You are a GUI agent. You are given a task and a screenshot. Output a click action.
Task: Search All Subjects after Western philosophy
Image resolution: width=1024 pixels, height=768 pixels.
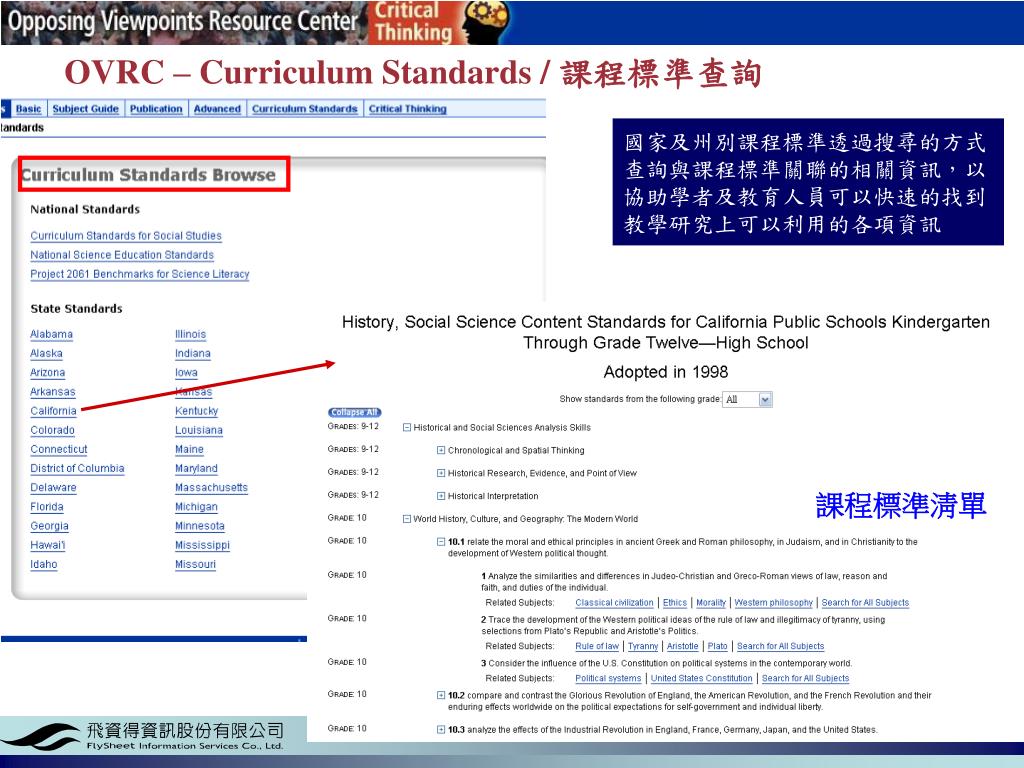(x=865, y=603)
